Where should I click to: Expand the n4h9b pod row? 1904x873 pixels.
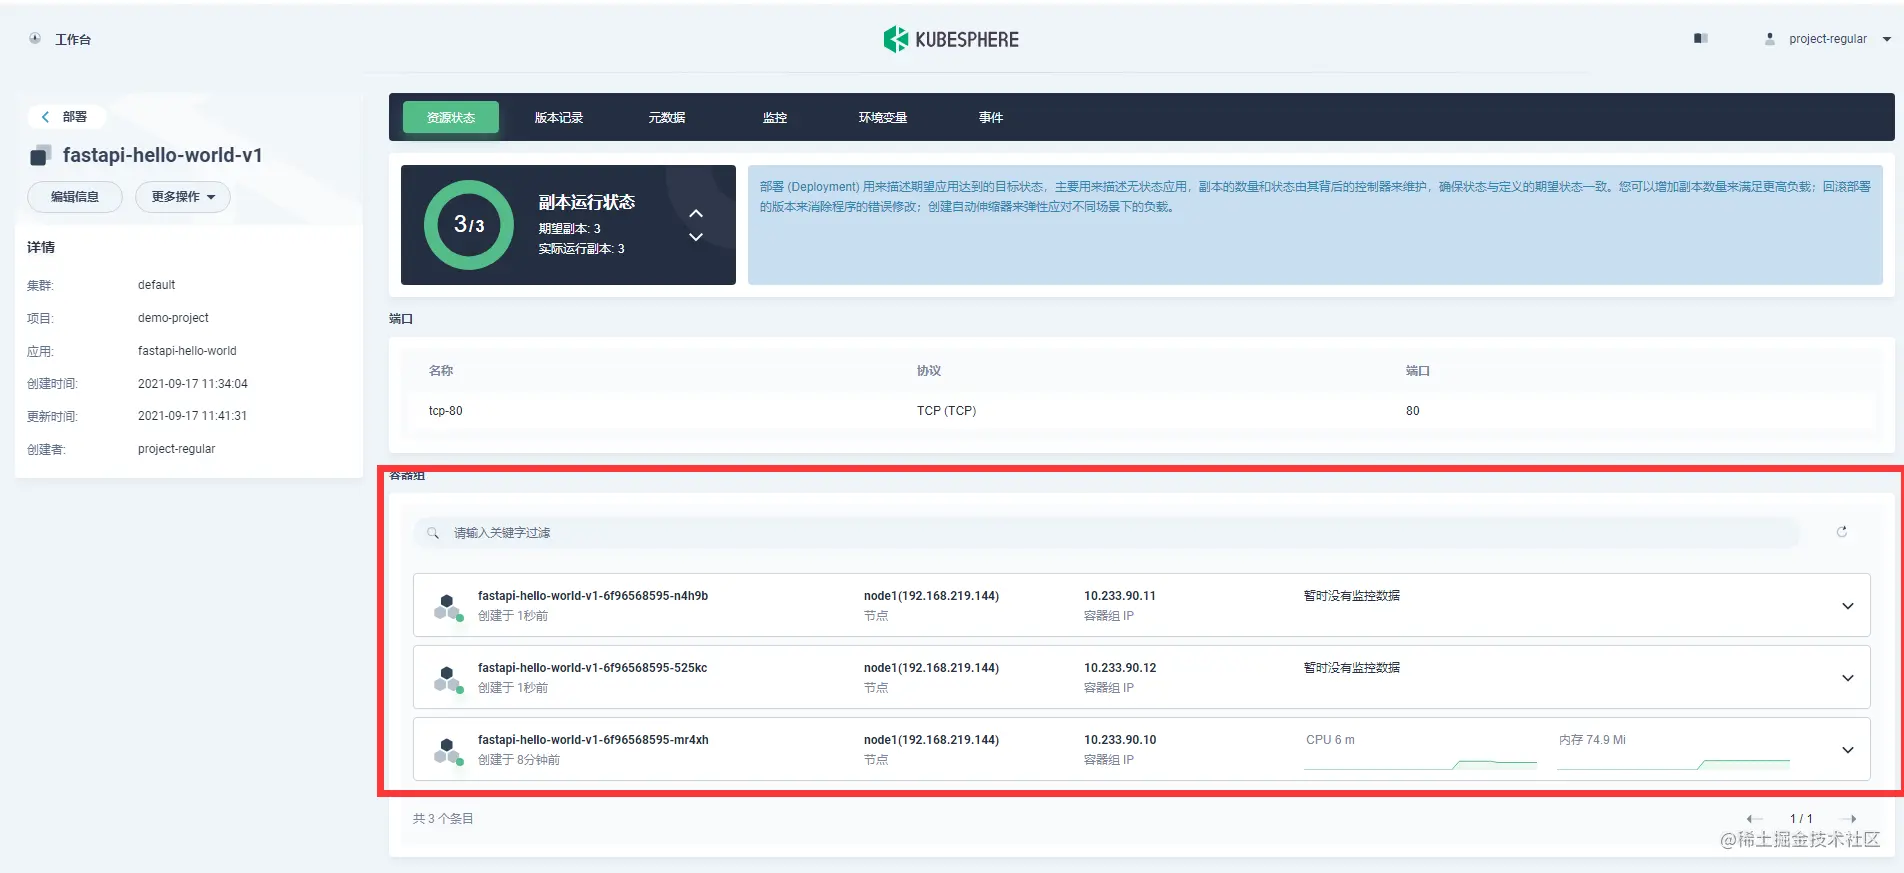(x=1848, y=606)
